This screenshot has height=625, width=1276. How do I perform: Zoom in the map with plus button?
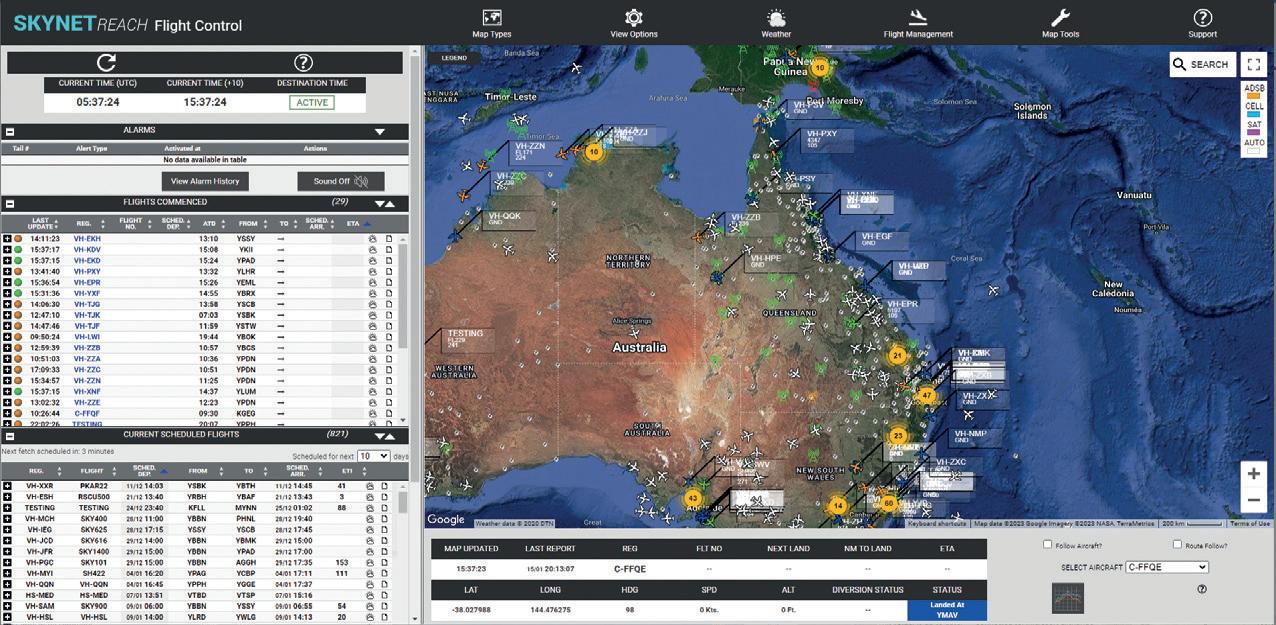pyautogui.click(x=1253, y=474)
